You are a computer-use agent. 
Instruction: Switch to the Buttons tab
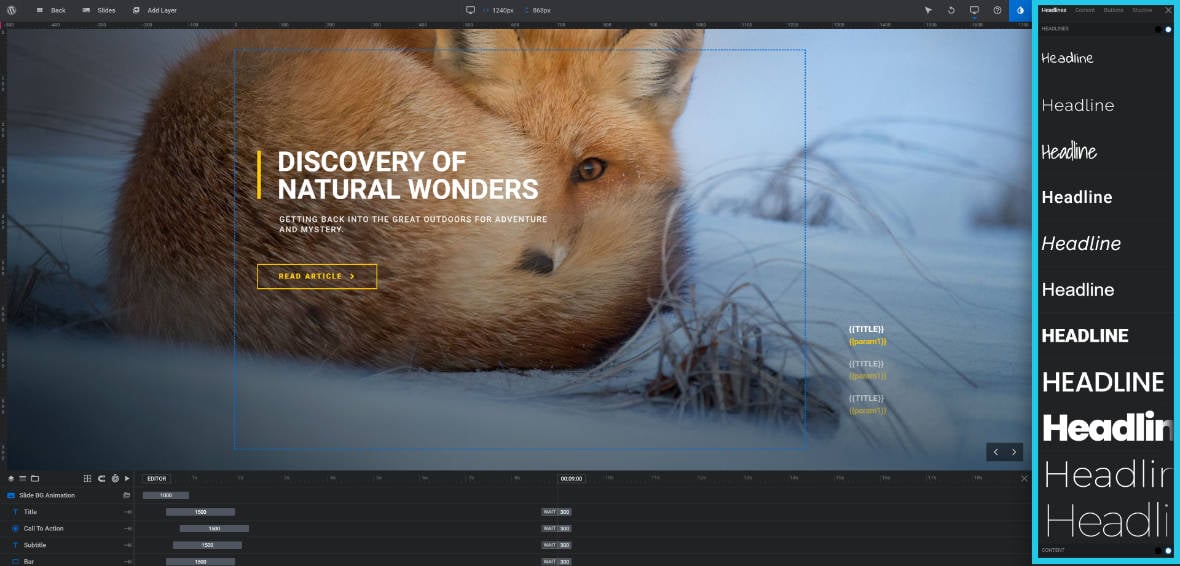[1113, 10]
